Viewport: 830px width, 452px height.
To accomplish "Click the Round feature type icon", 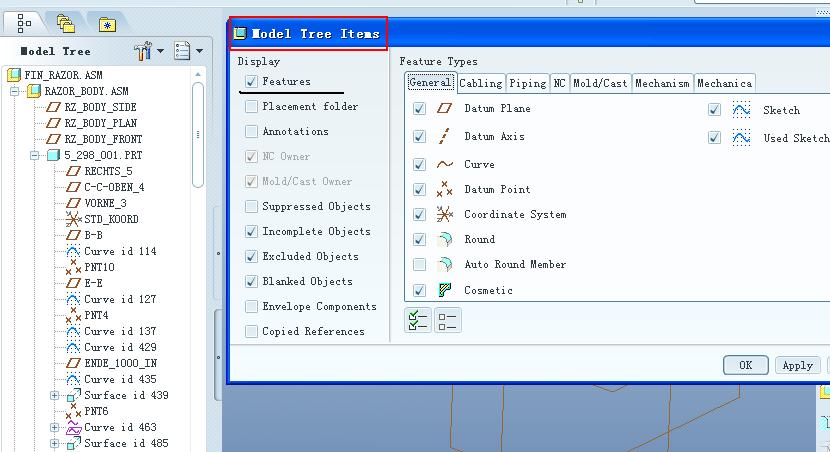I will (x=445, y=239).
